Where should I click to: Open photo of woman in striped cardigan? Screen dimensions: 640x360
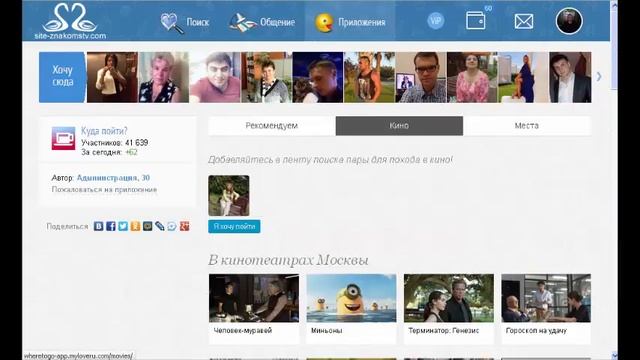click(266, 77)
